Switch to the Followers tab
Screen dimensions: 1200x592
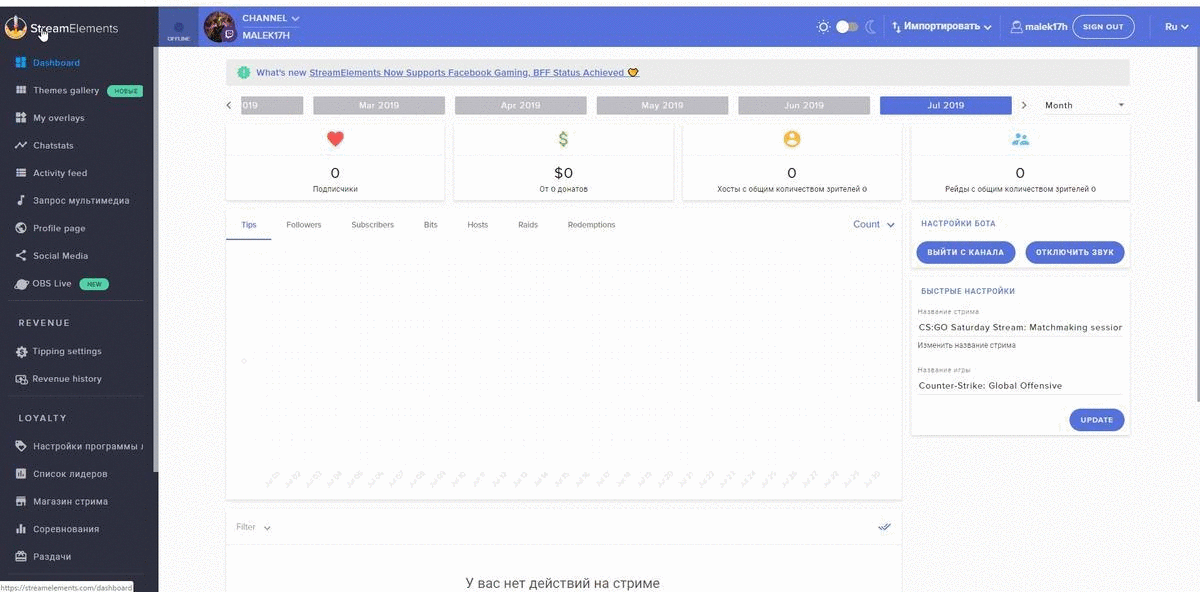point(304,225)
